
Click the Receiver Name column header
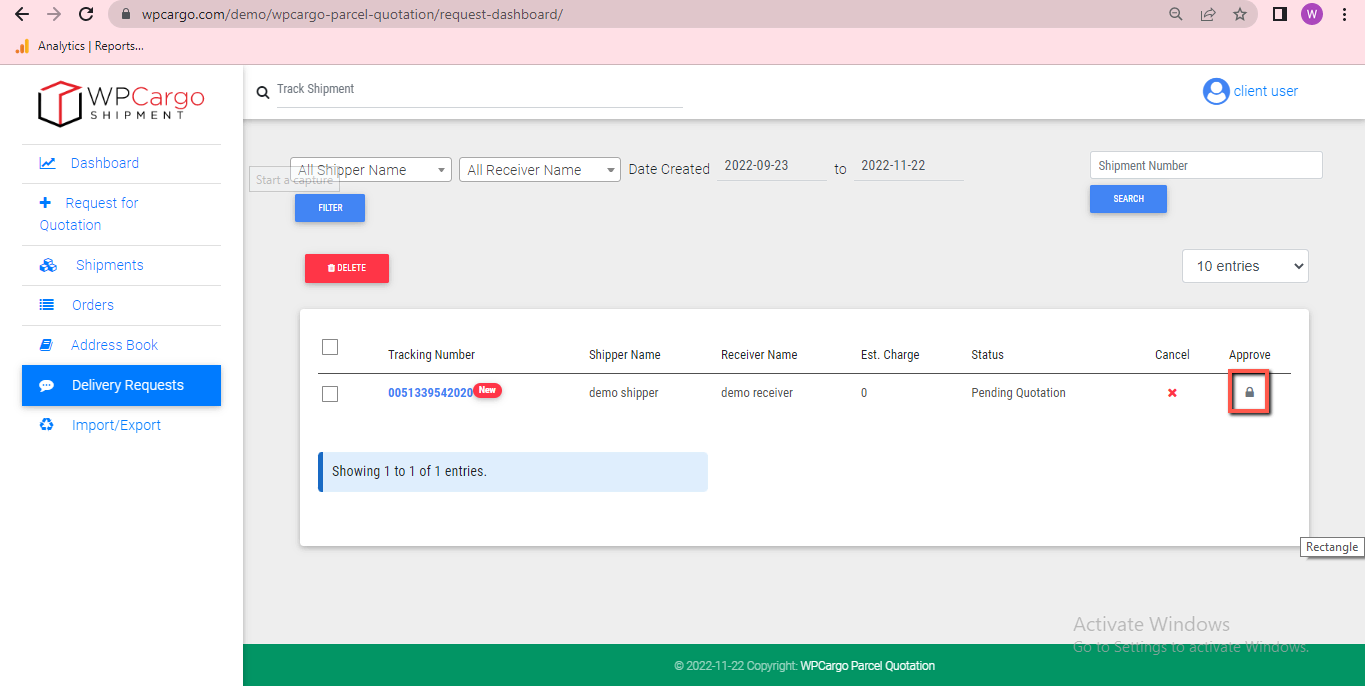pyautogui.click(x=759, y=355)
